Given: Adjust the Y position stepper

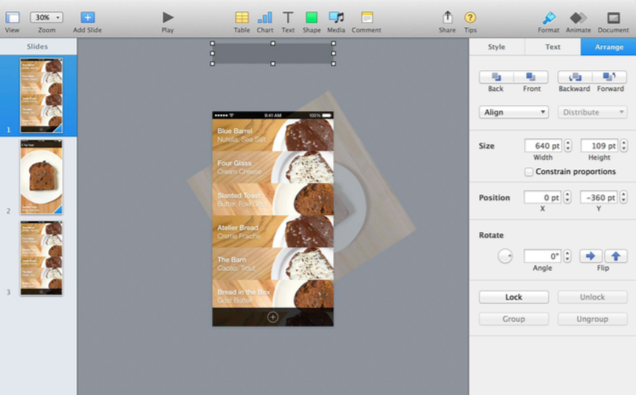Looking at the screenshot, I should click(624, 198).
